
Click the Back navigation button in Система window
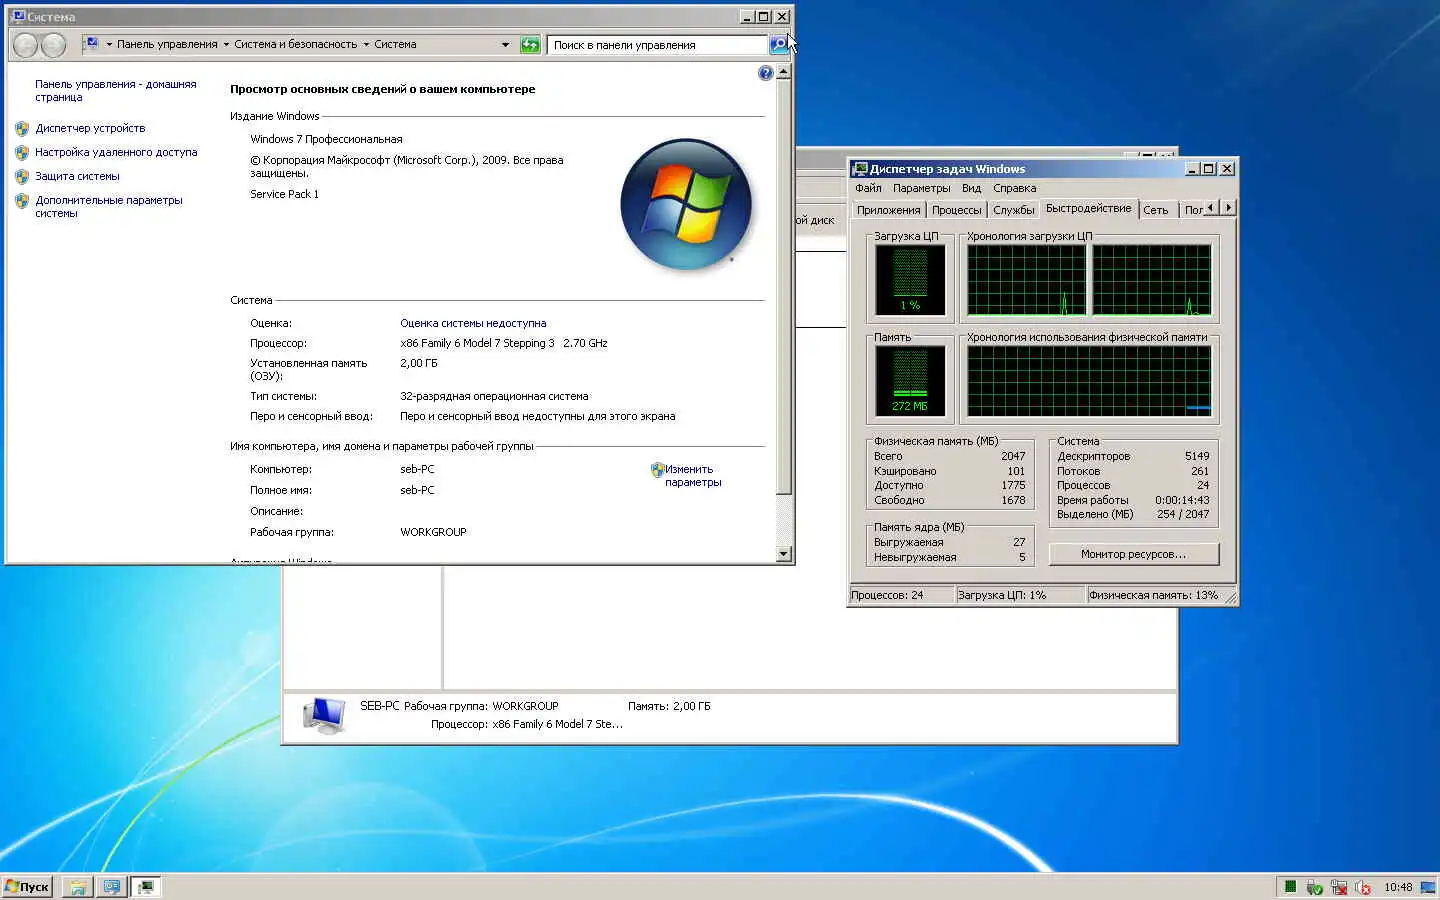point(27,44)
